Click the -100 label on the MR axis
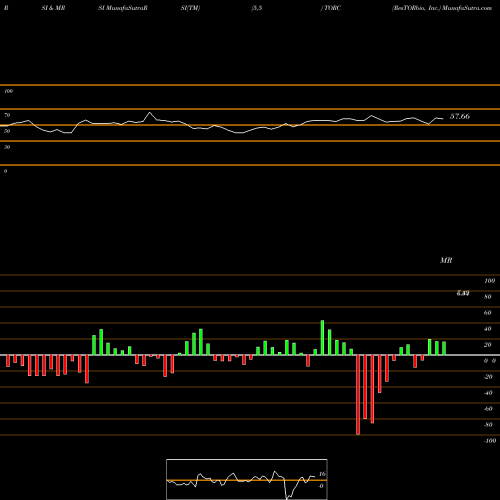Screen dimensions: 500x500 point(490,441)
